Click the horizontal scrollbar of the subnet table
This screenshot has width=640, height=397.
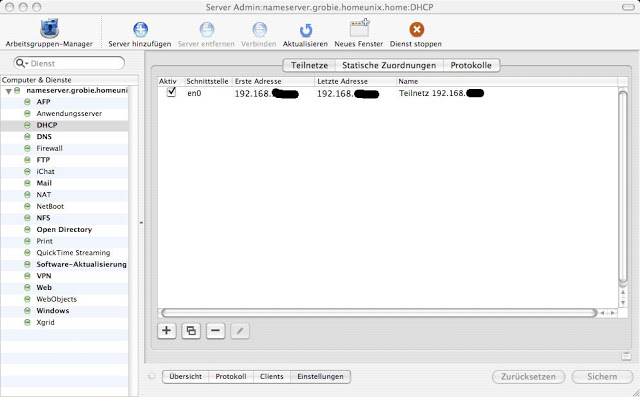click(x=379, y=313)
